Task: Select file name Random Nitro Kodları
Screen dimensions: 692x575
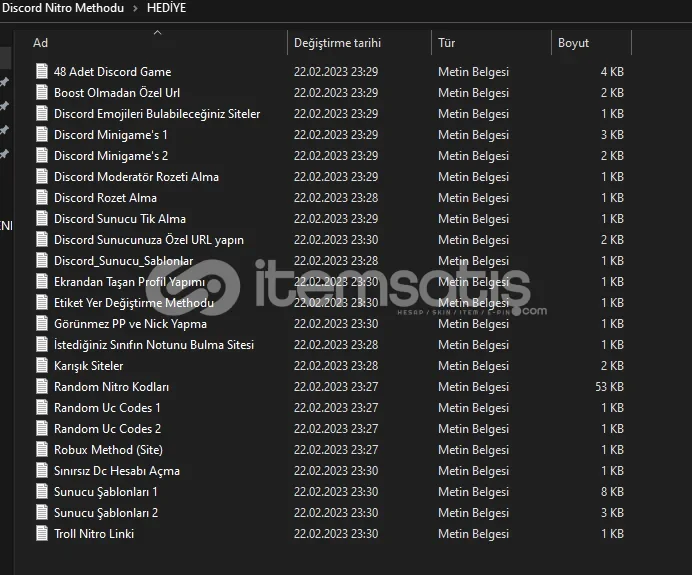Action: coord(111,387)
